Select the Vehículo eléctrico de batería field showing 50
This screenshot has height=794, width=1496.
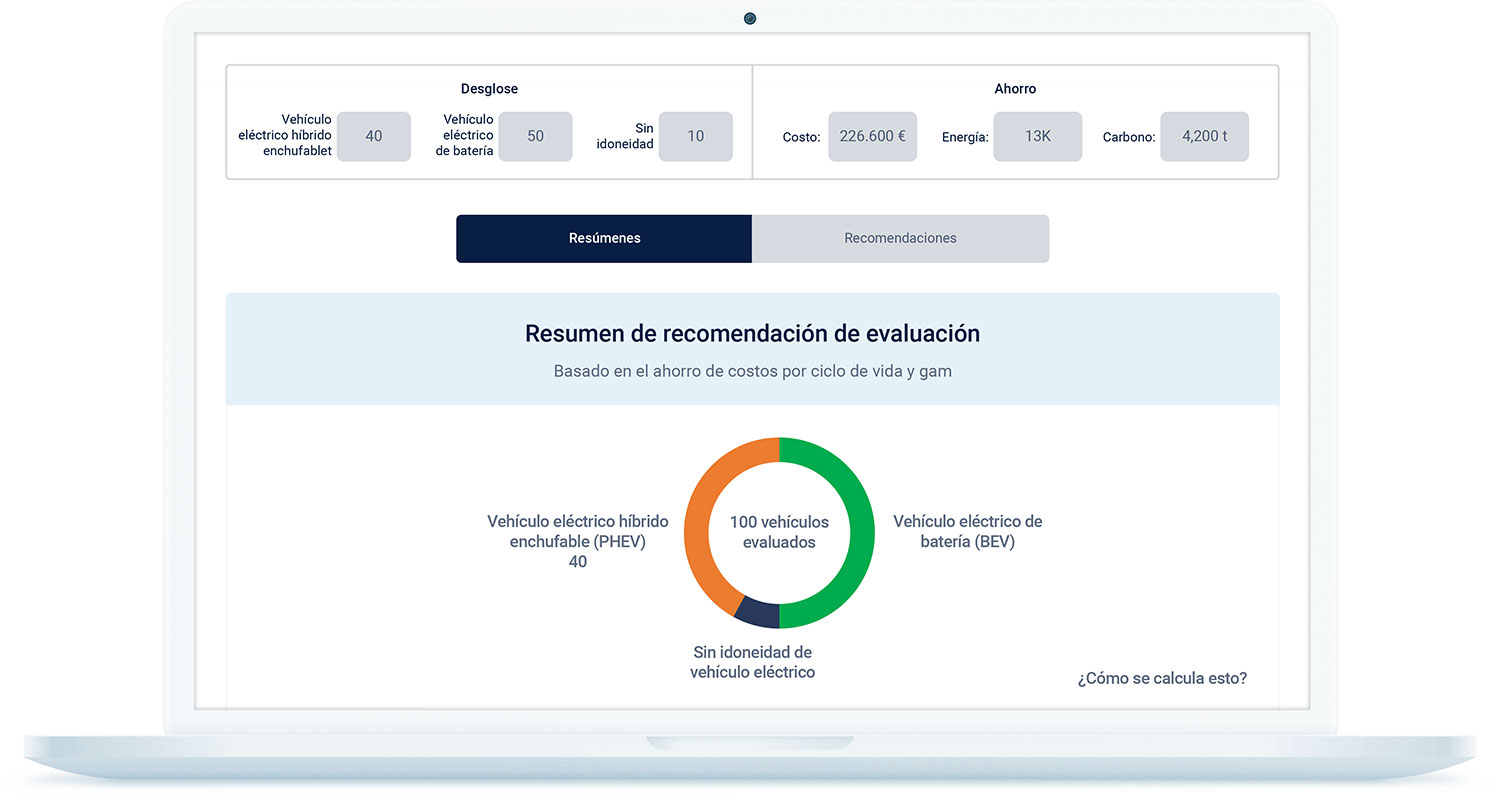(x=535, y=136)
